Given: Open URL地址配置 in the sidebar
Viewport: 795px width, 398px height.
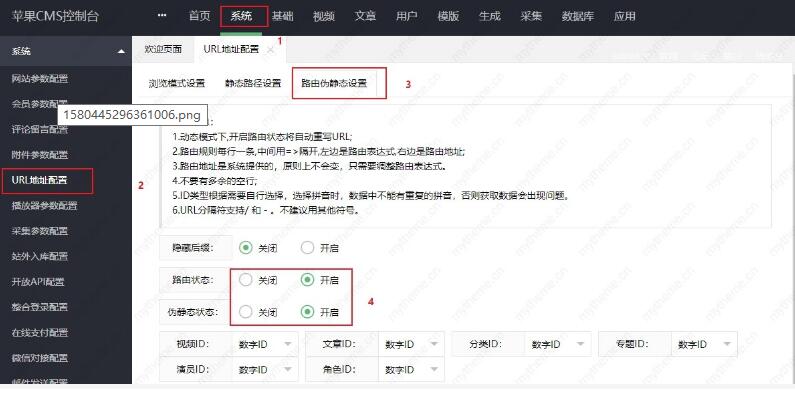Looking at the screenshot, I should (x=40, y=180).
